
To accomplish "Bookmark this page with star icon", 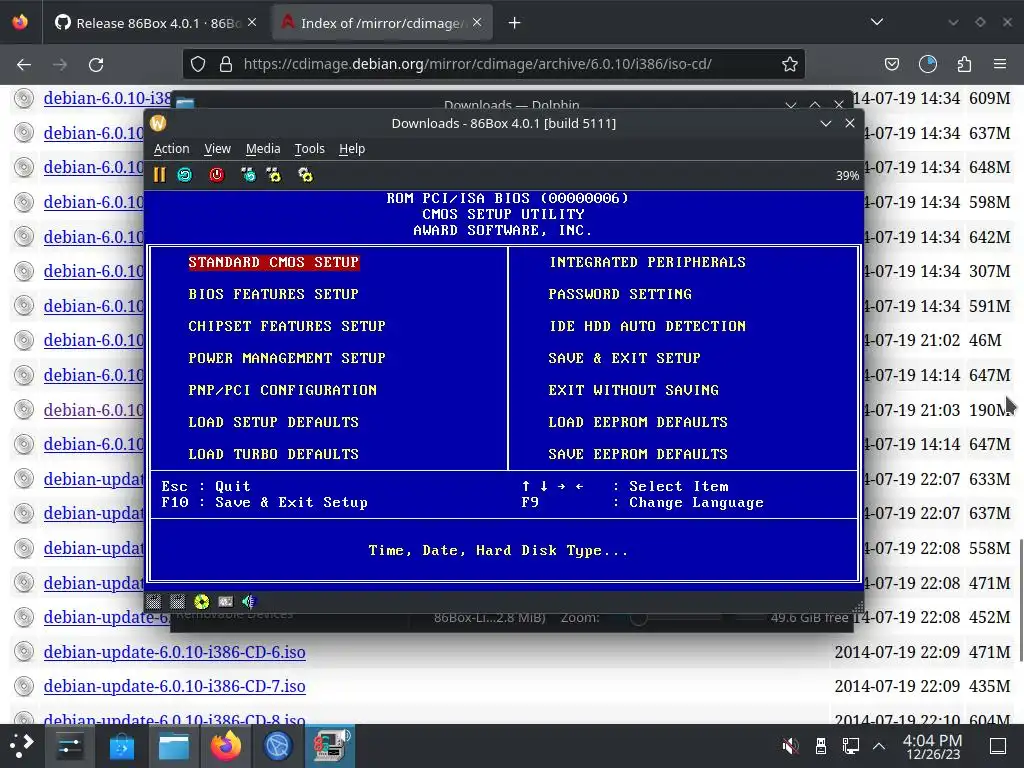I will coord(790,64).
